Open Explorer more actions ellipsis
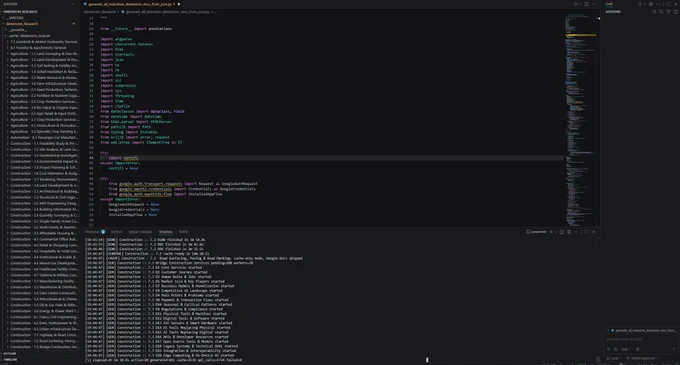The height and width of the screenshot is (365, 680). tap(73, 4)
